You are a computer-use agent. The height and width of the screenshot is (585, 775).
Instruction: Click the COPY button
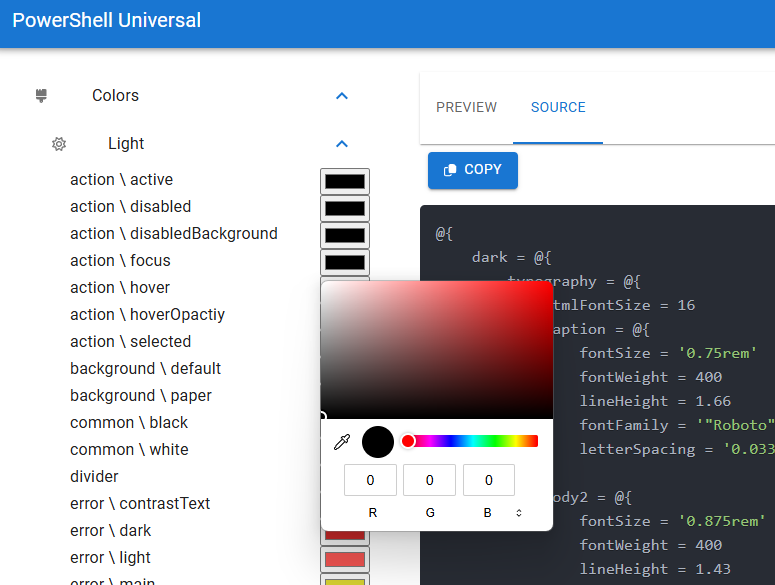pos(473,170)
